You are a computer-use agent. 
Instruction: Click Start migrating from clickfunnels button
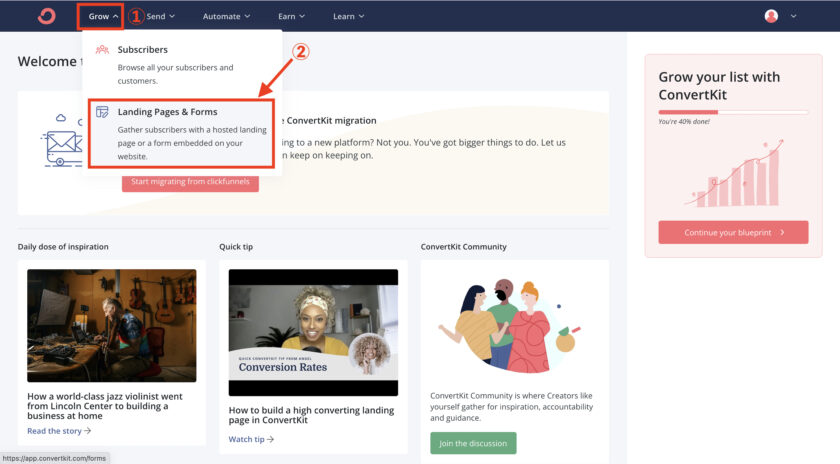coord(190,182)
